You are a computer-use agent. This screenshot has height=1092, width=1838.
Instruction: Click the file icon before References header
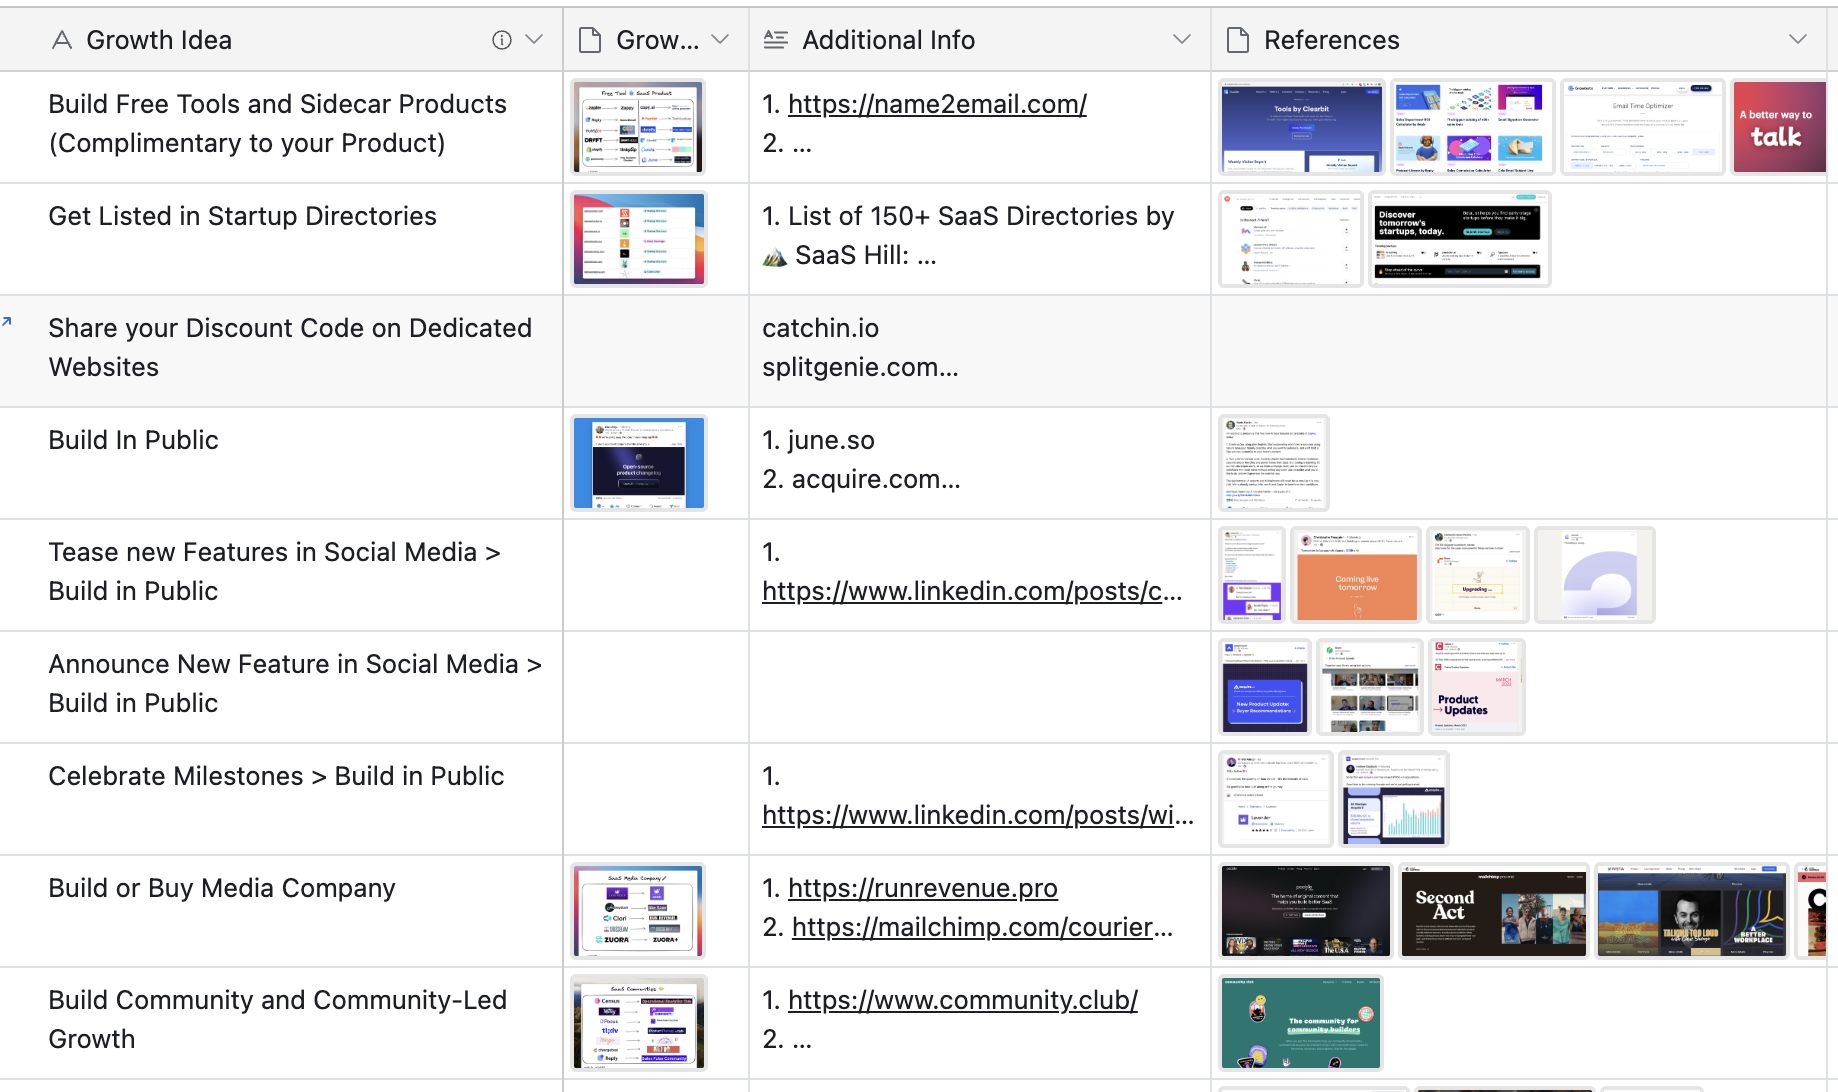point(1237,39)
